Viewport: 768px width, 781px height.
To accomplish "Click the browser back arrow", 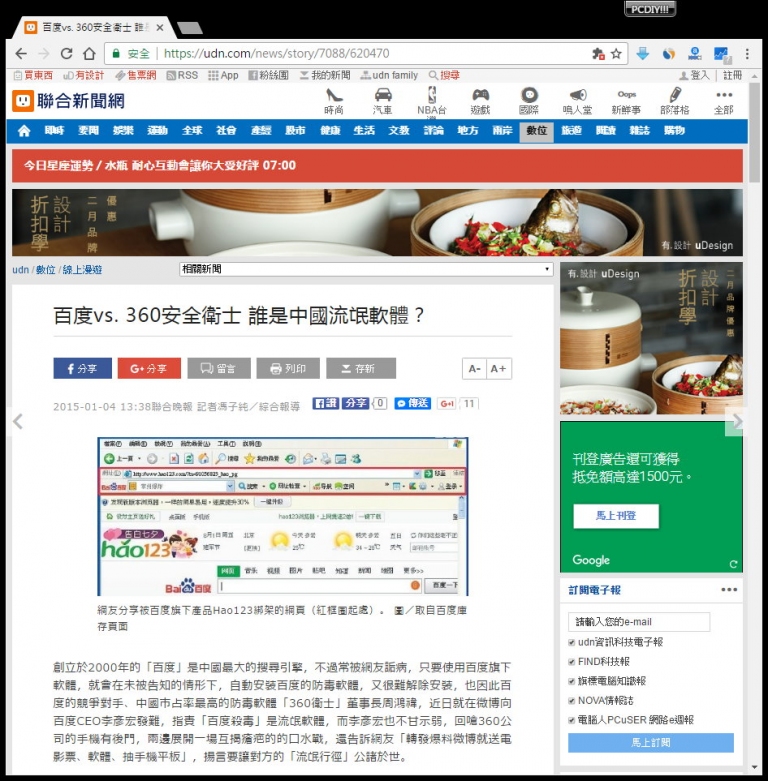I will coord(21,53).
